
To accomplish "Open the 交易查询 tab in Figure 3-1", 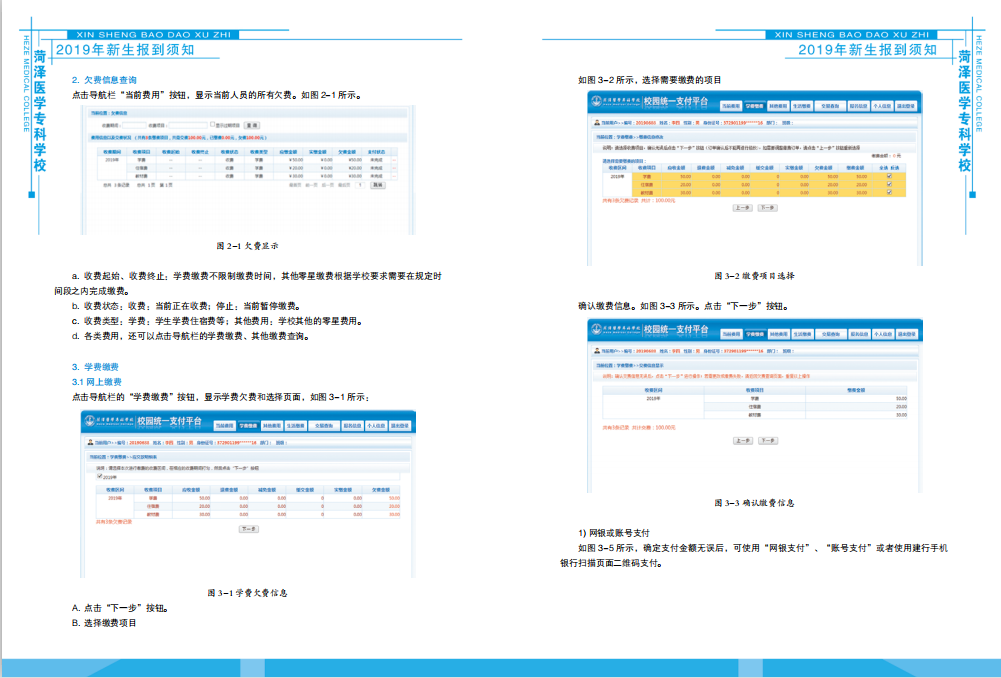I will pos(324,426).
